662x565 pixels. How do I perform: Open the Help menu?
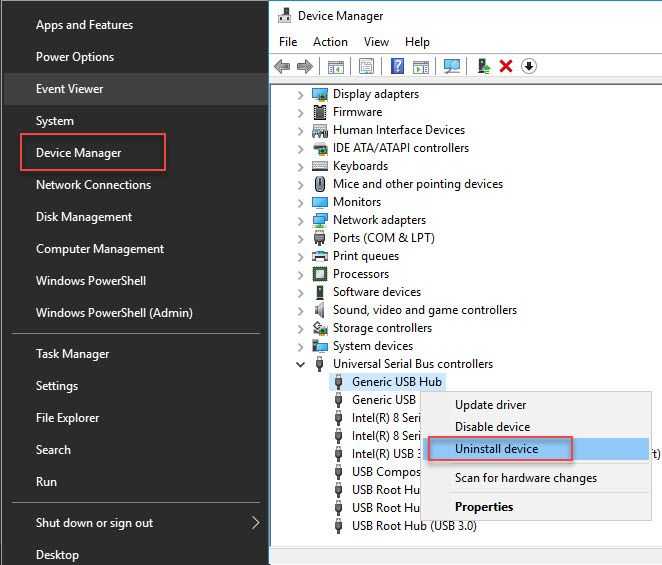pos(417,42)
